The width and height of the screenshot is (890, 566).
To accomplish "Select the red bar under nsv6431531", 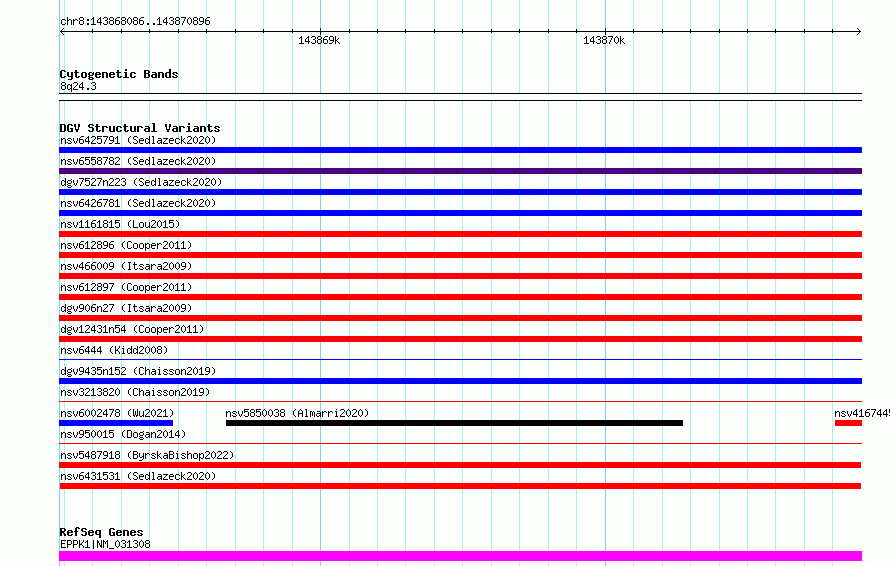I will click(x=460, y=486).
